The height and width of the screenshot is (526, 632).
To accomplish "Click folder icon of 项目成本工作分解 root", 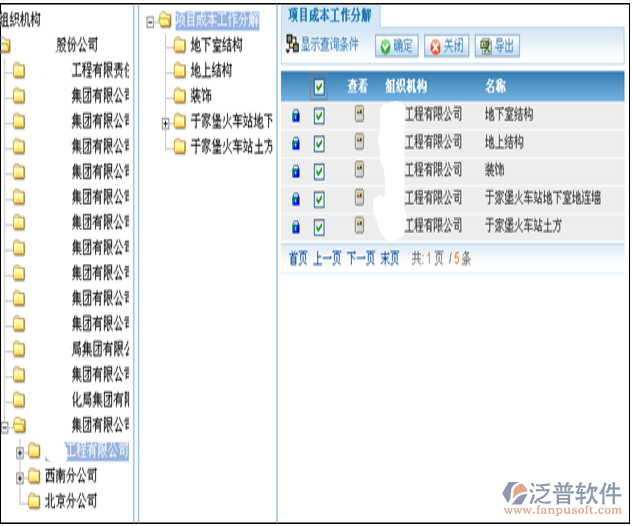I will point(165,20).
